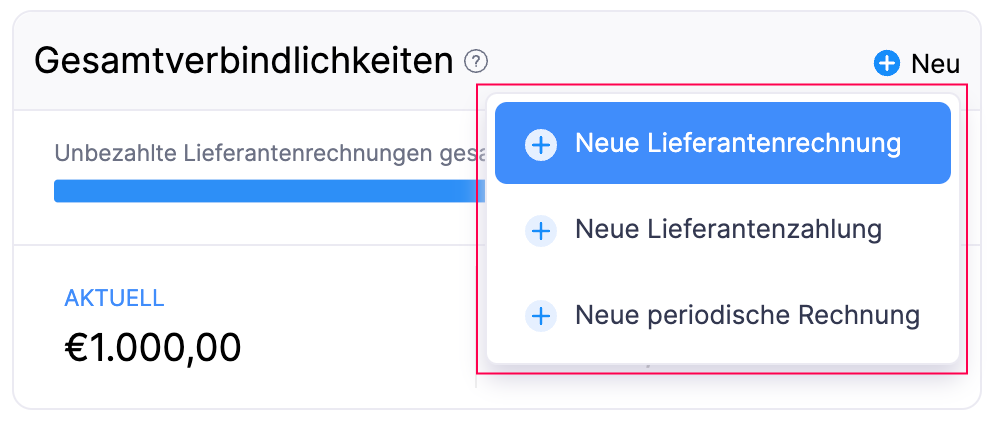Click plus icon beside Neue periodische Rechnung
The height and width of the screenshot is (422, 1006).
540,317
